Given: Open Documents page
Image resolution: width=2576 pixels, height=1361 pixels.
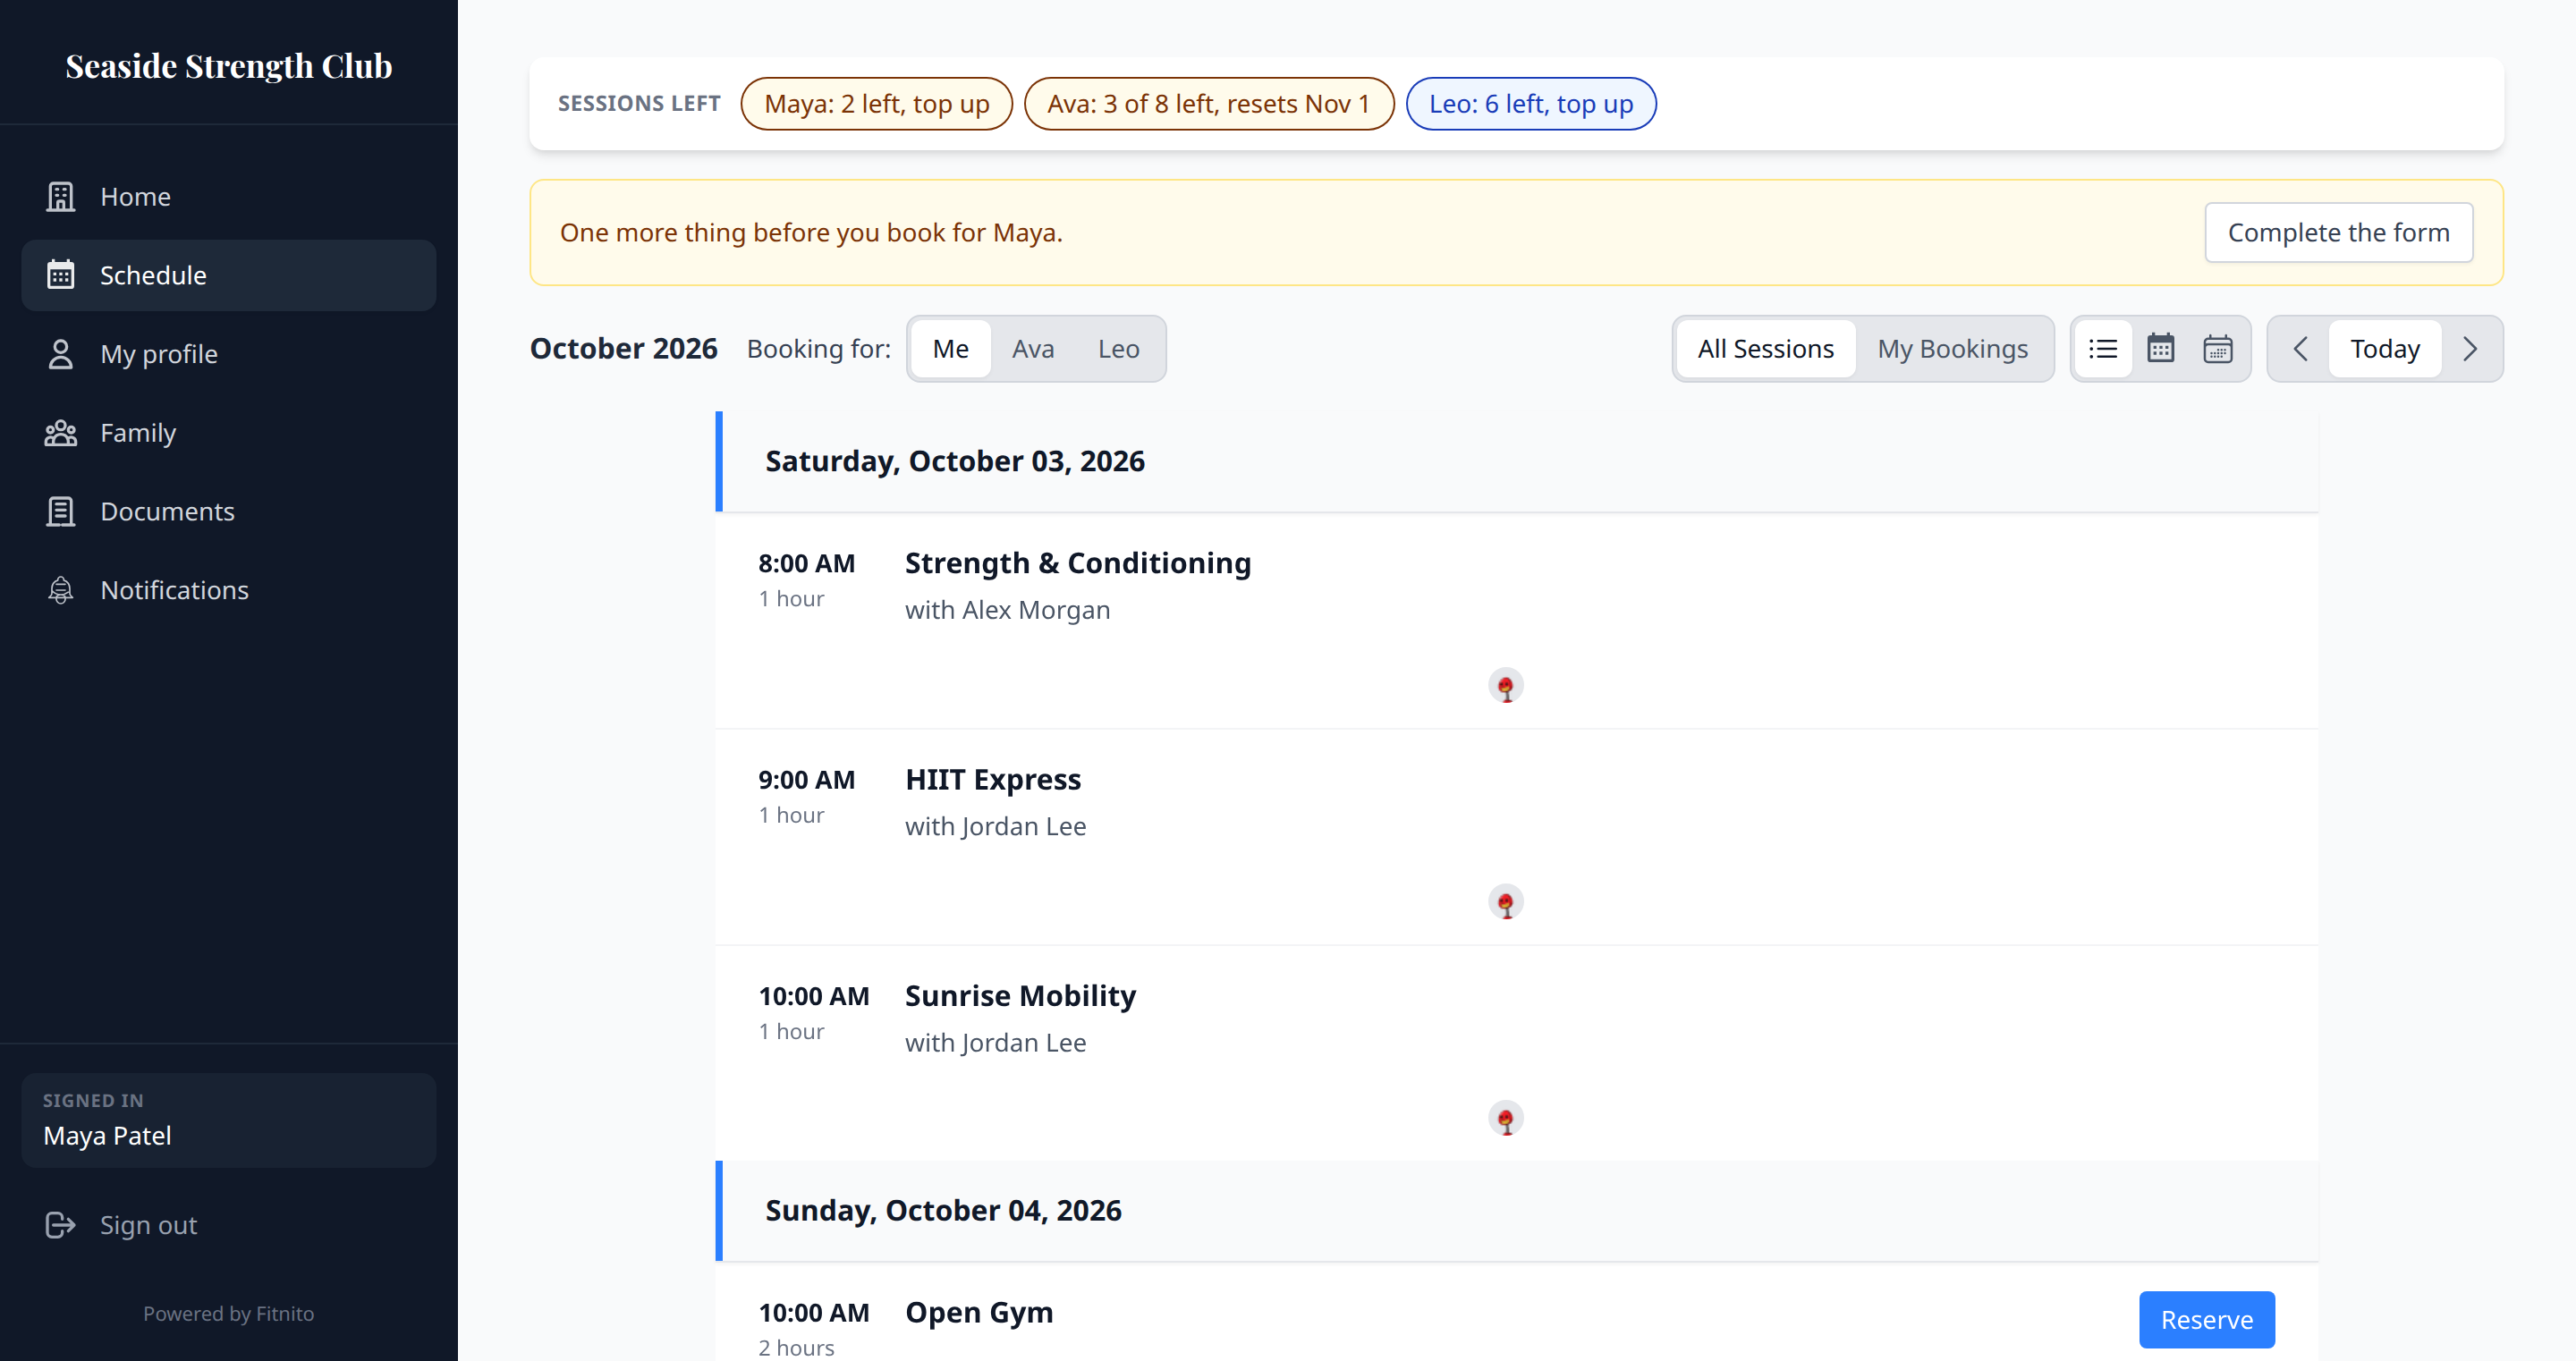Looking at the screenshot, I should click(x=229, y=511).
